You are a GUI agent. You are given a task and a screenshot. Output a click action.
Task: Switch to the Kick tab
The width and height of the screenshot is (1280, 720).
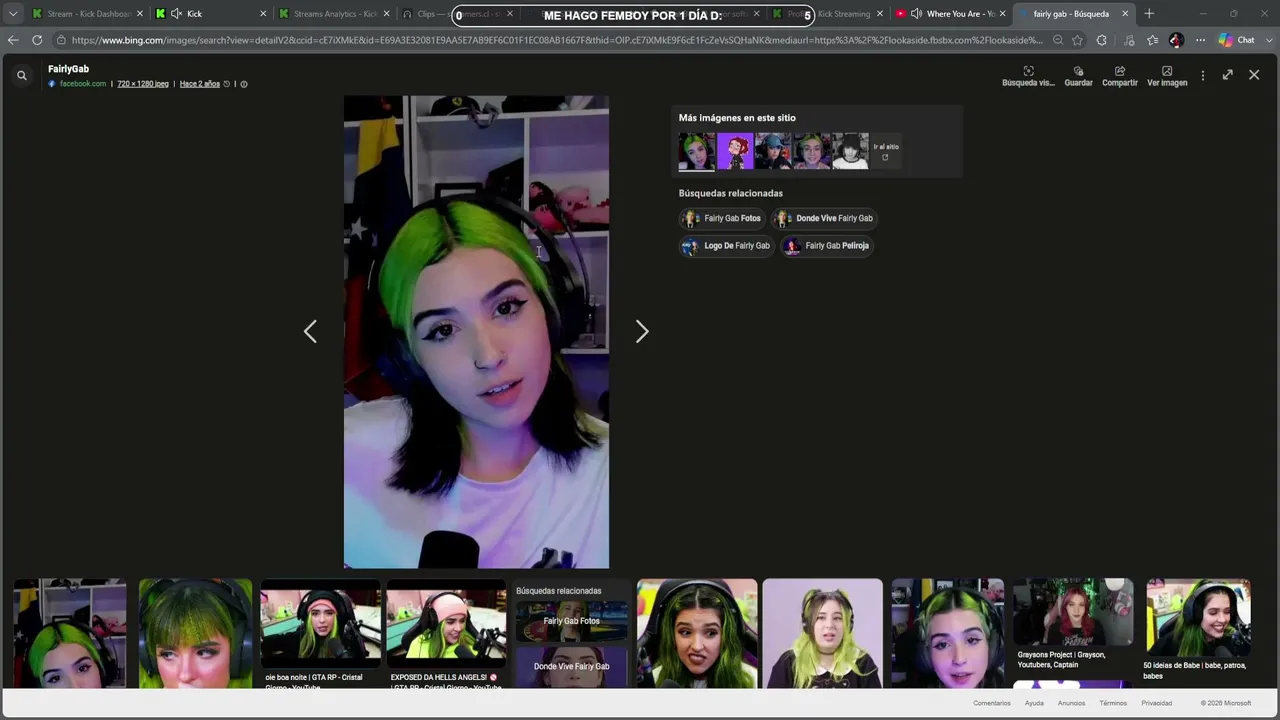pos(211,14)
